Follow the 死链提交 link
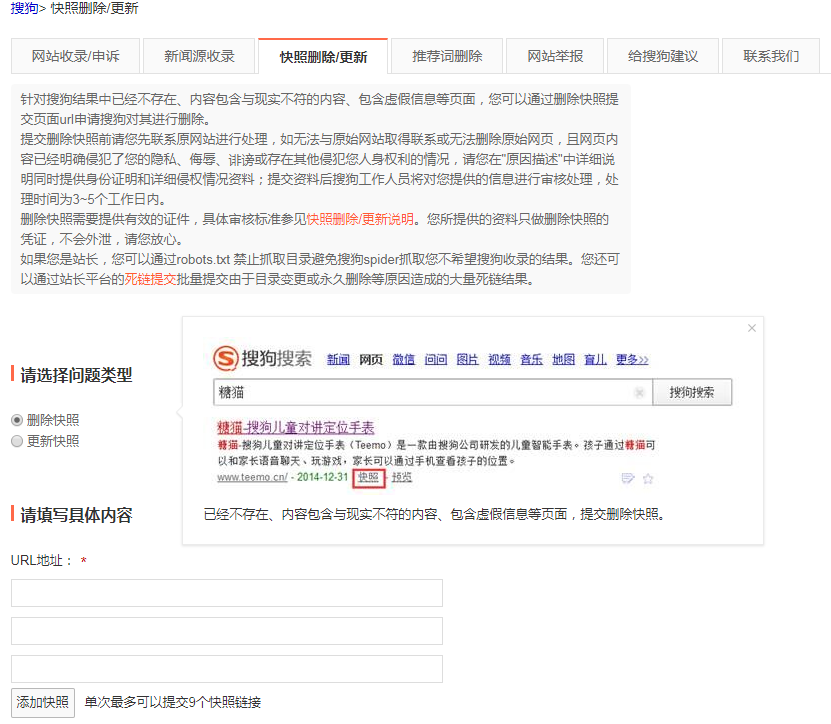This screenshot has height=724, width=831. pyautogui.click(x=150, y=279)
